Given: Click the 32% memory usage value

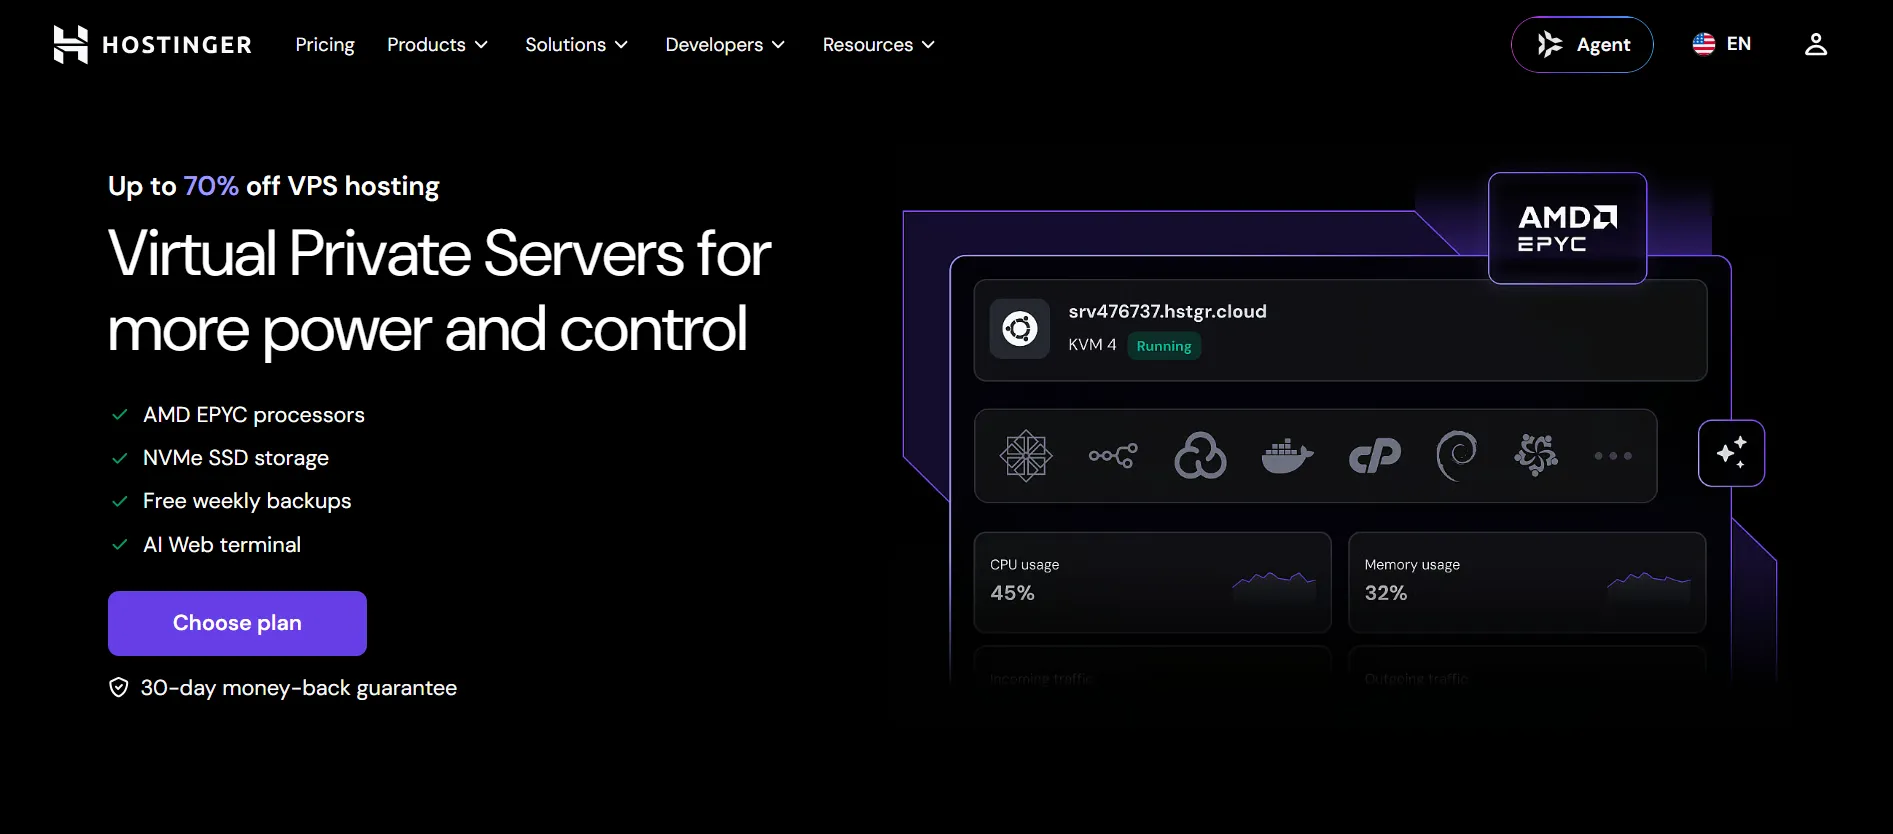Looking at the screenshot, I should click(x=1386, y=593).
